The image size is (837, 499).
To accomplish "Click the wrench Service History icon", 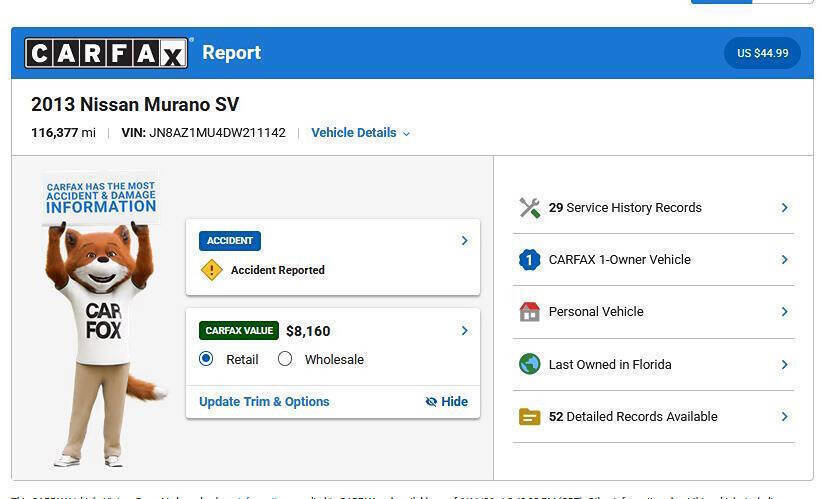I will coord(530,208).
